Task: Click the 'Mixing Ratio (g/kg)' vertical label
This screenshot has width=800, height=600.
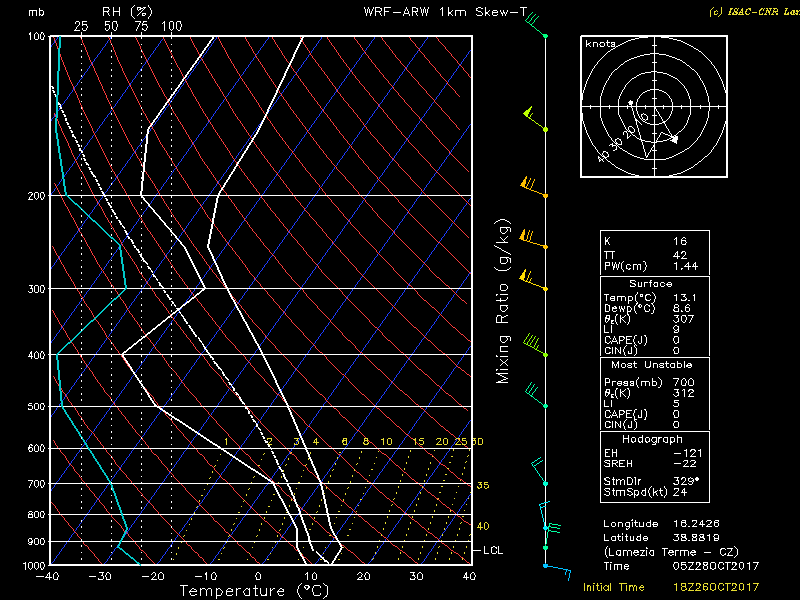Action: point(503,301)
